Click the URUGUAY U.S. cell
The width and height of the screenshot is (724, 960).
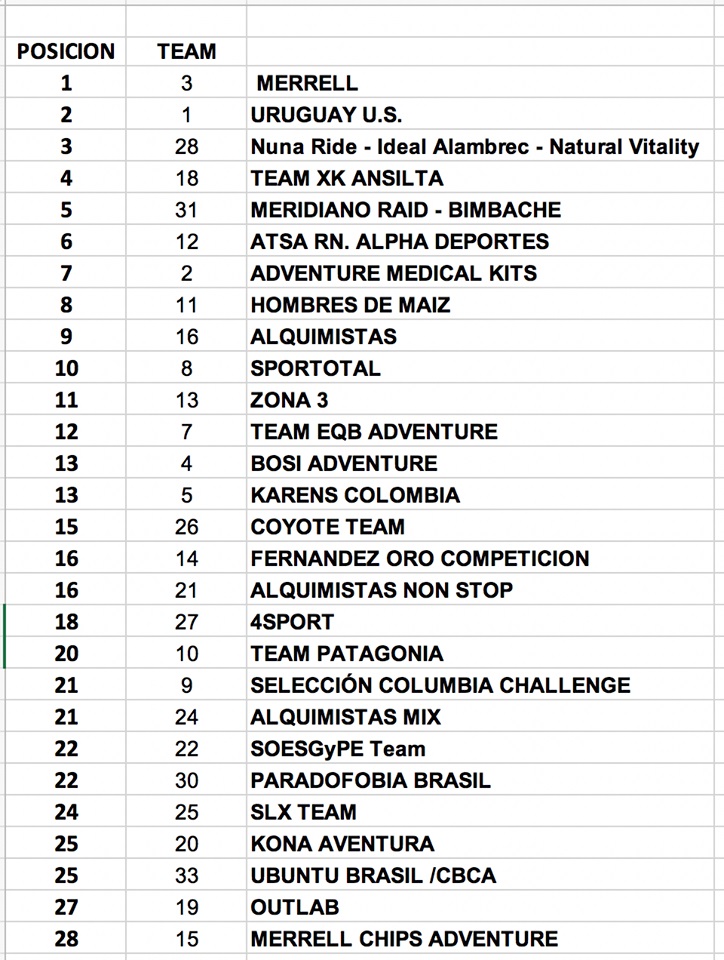326,115
